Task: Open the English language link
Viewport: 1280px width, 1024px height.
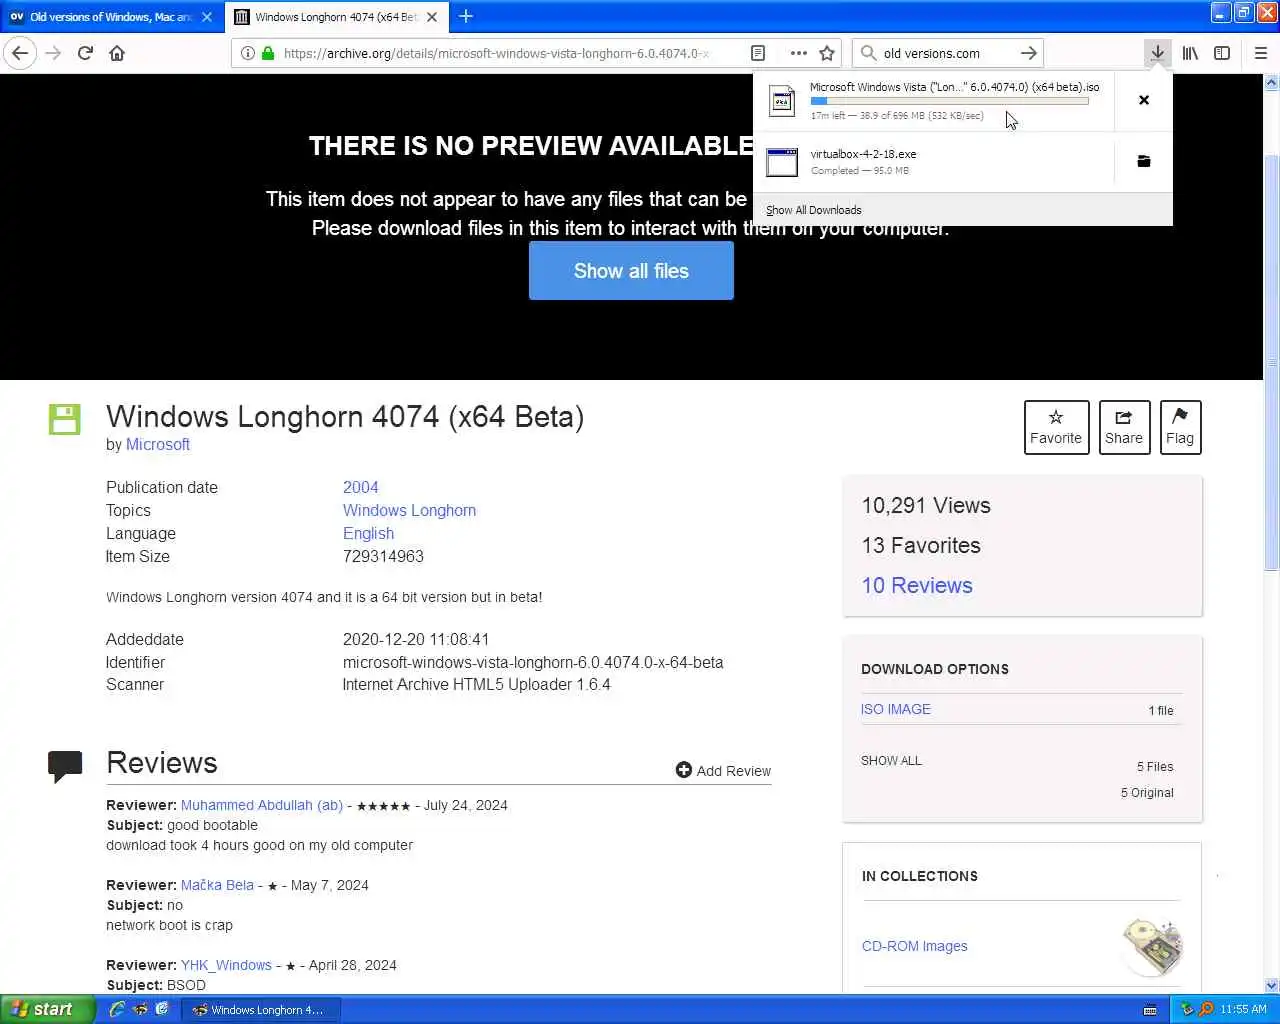Action: click(368, 533)
